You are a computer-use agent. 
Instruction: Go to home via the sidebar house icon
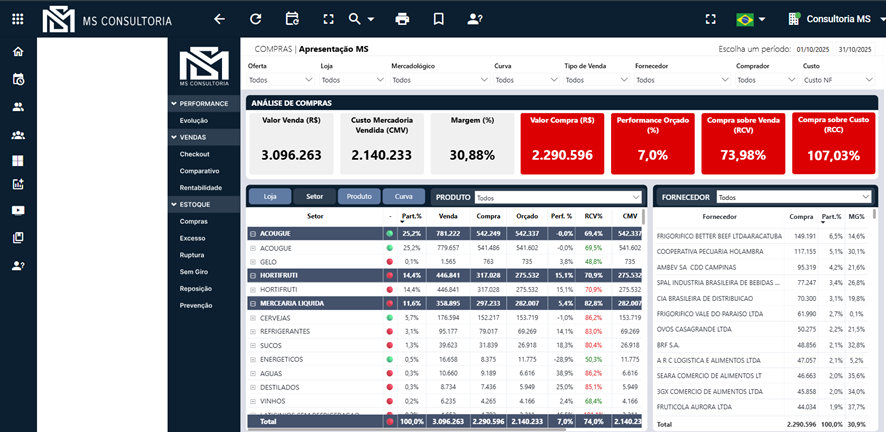[18, 52]
